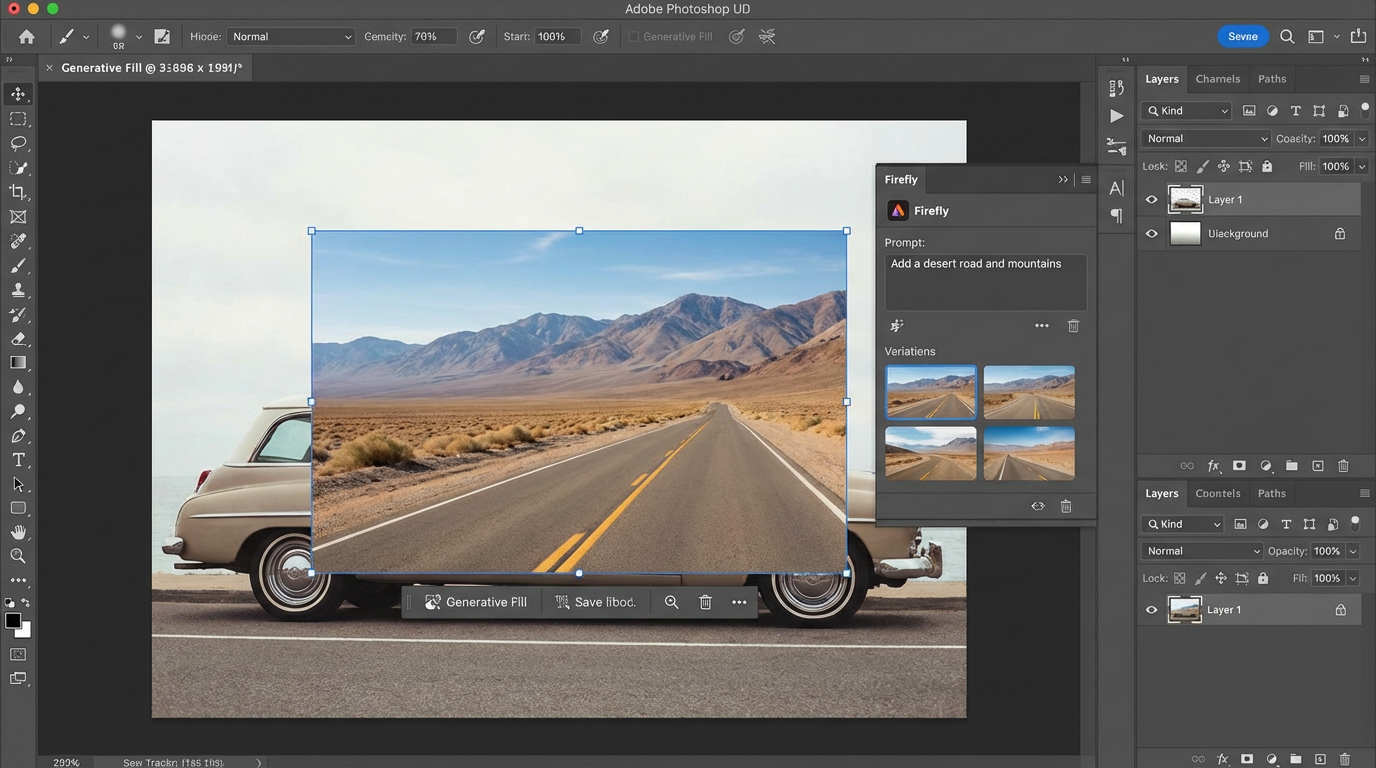The width and height of the screenshot is (1376, 768).
Task: Select the Crop tool
Action: [x=18, y=192]
